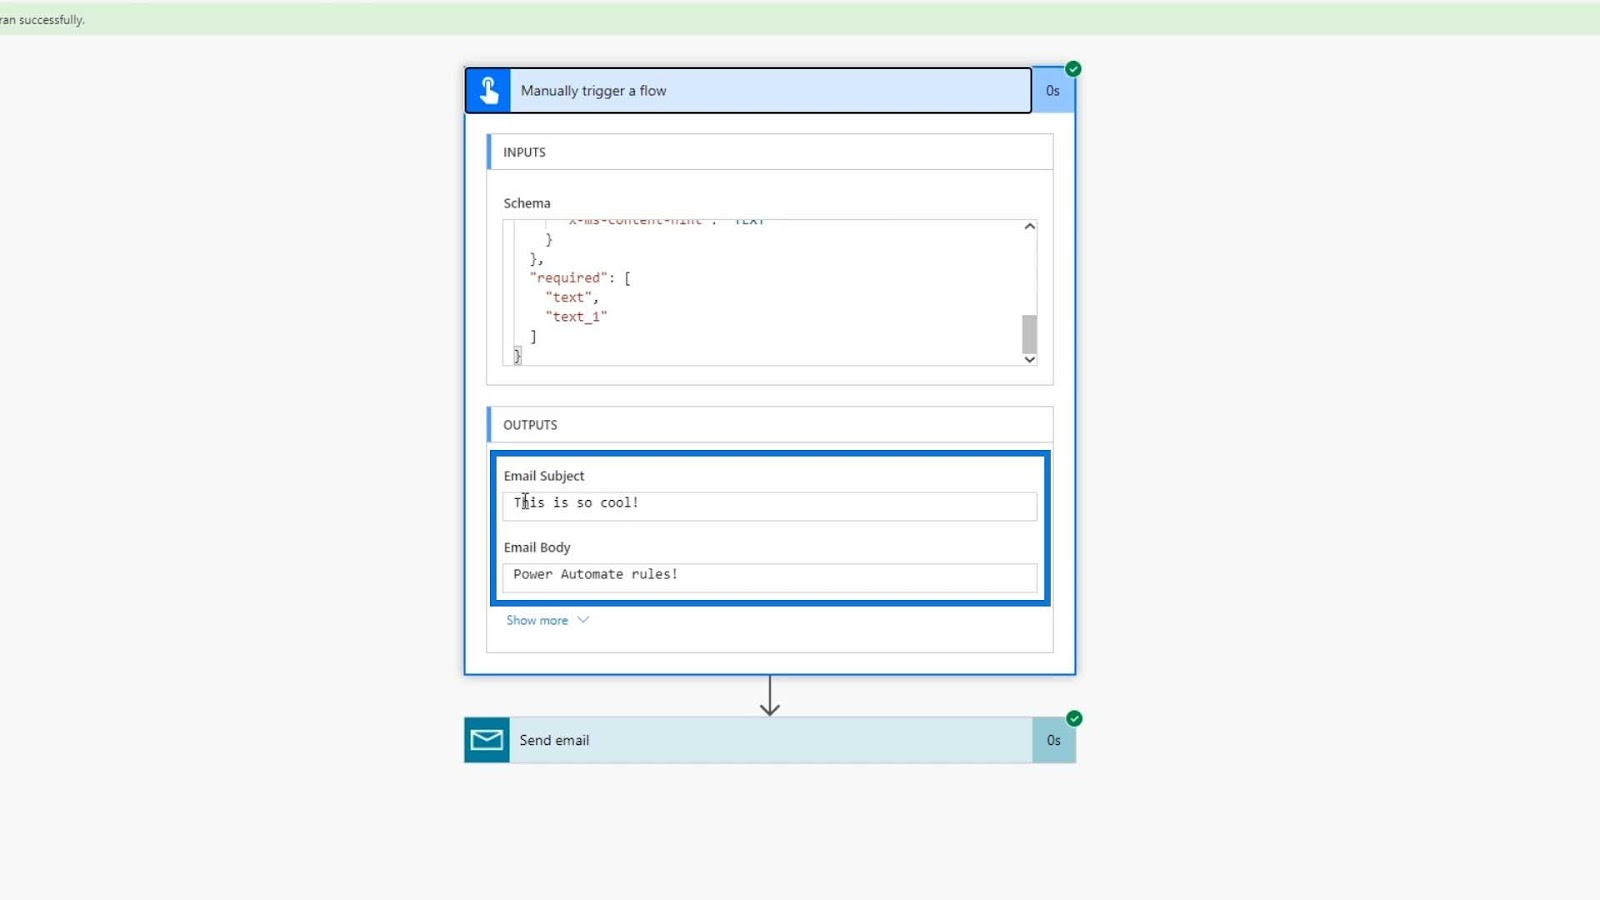This screenshot has width=1600, height=900.
Task: Click the schema scroll down arrow
Action: (1029, 359)
